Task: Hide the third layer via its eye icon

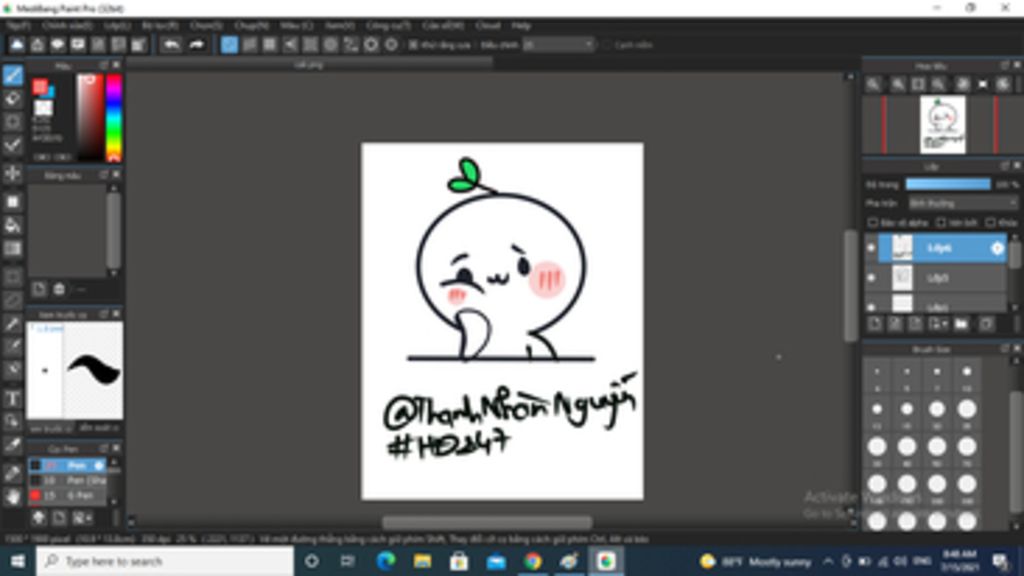Action: point(871,306)
